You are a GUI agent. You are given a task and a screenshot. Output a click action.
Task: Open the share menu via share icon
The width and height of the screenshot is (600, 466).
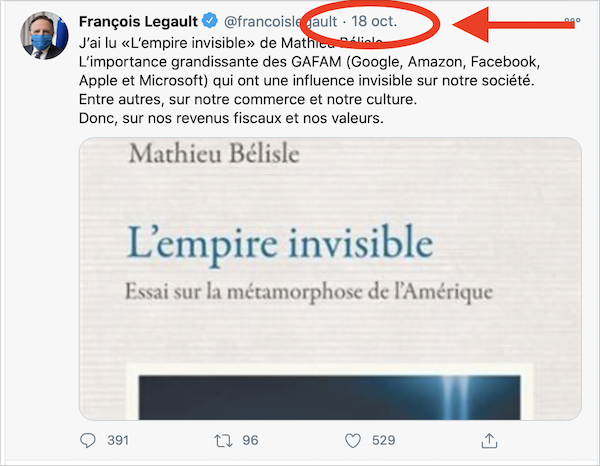pyautogui.click(x=489, y=440)
